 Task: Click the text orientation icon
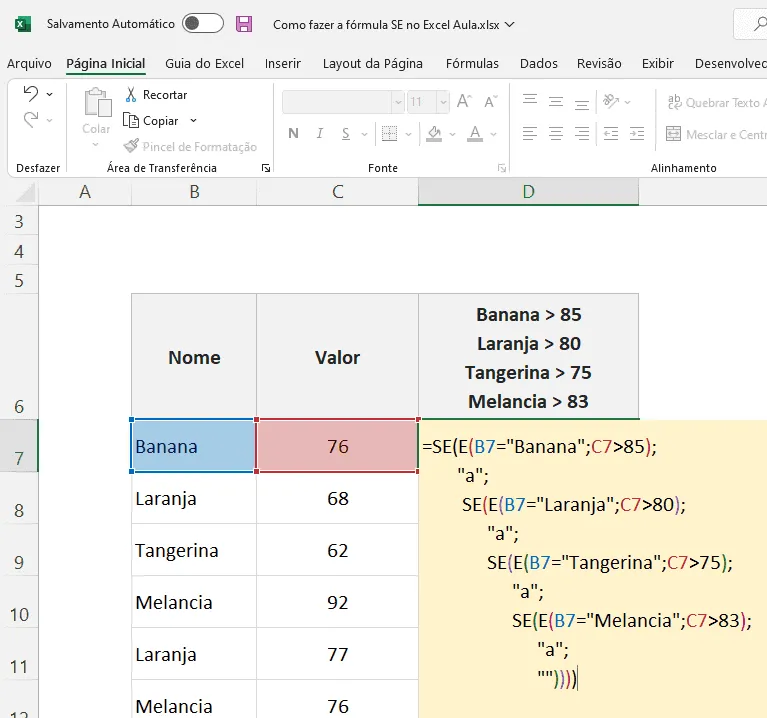611,101
